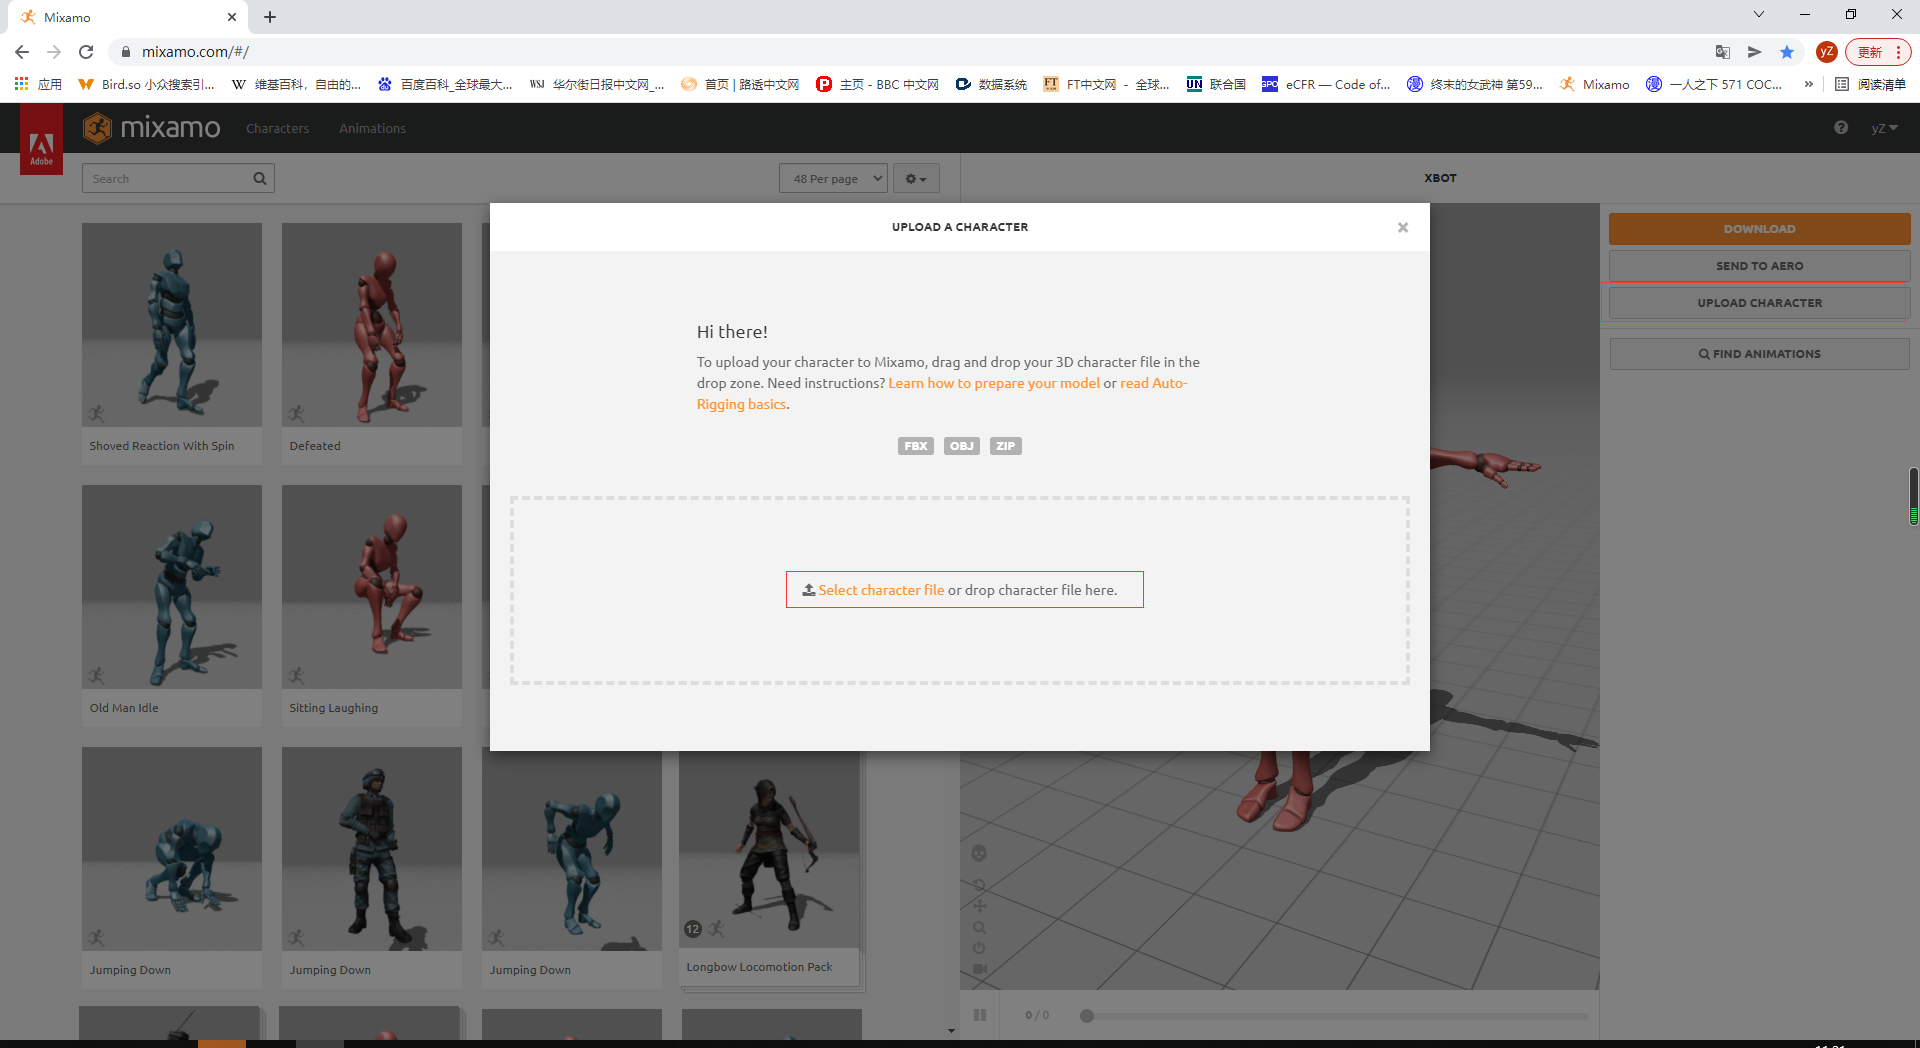Click the FBX format badge
Viewport: 1920px width, 1048px height.
tap(916, 446)
